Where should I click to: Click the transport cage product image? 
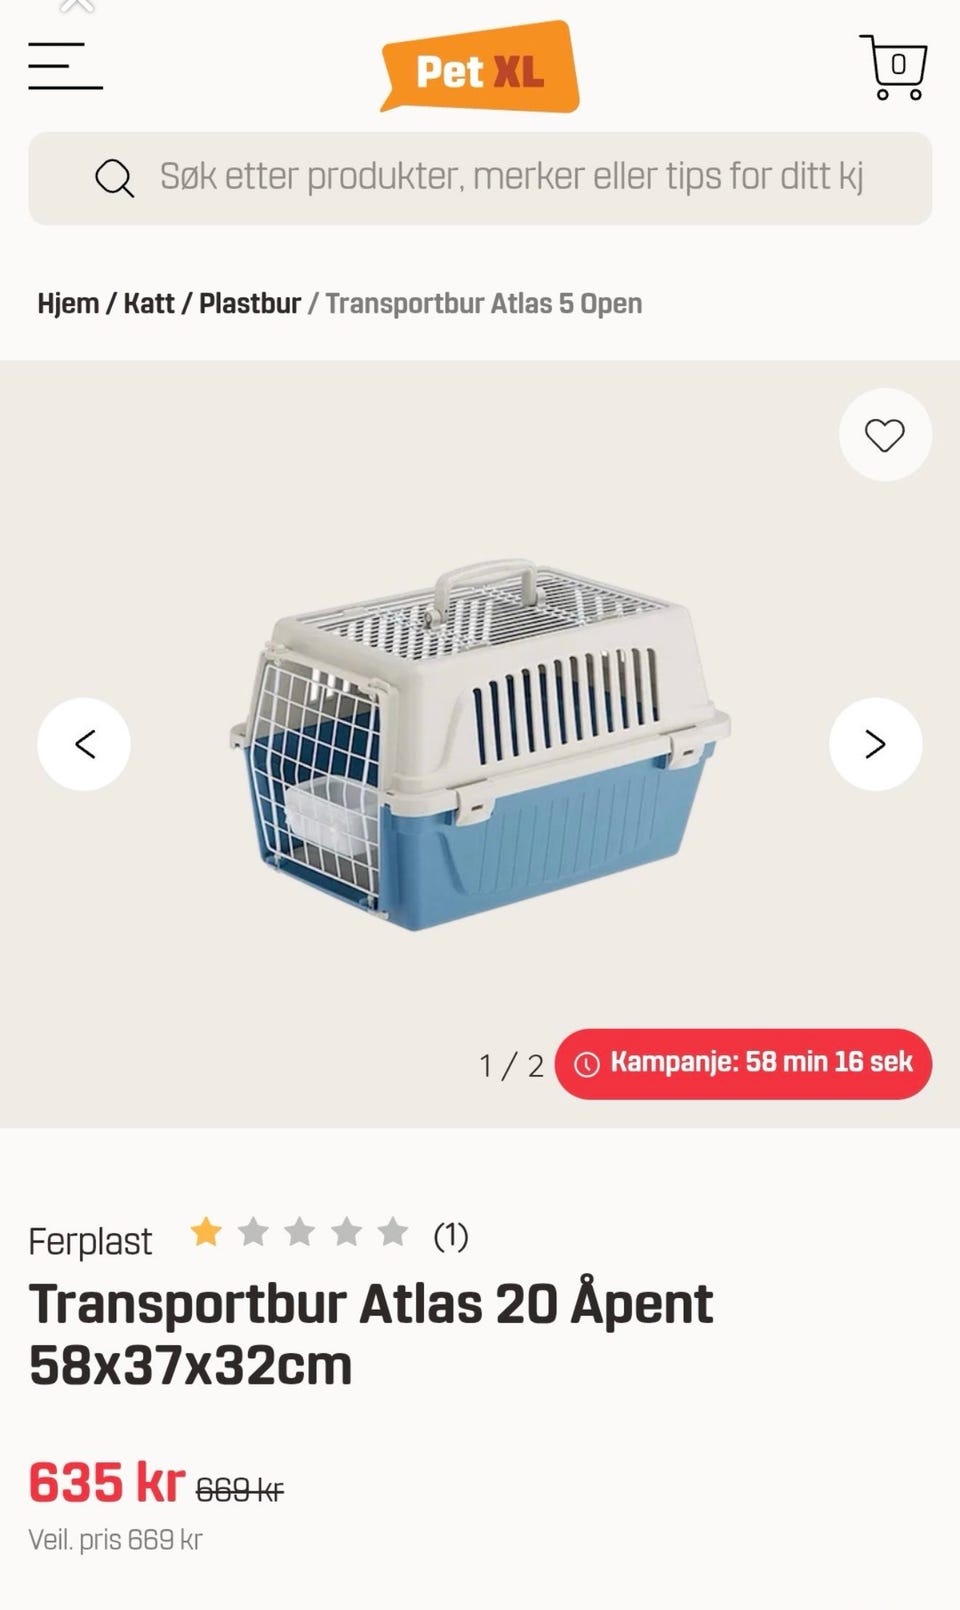tap(479, 745)
